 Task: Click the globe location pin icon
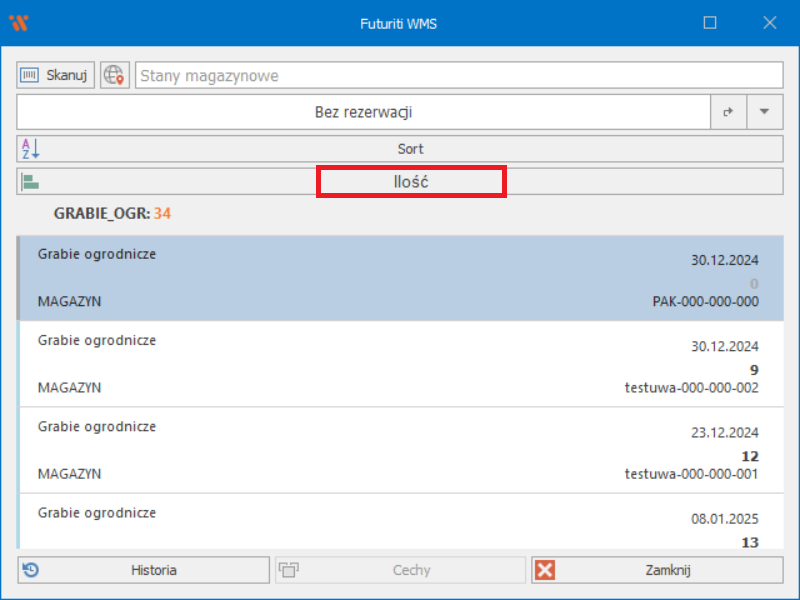click(115, 75)
